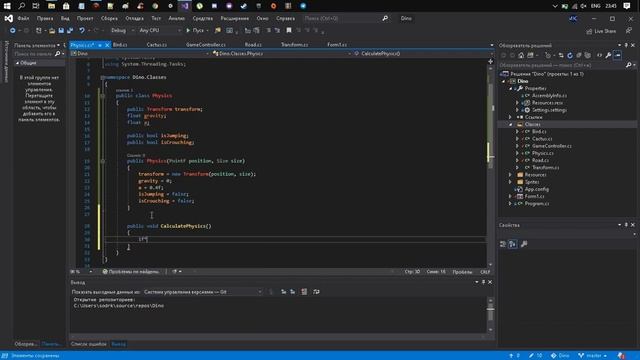
Task: Click the Navigate Backward toolbar button
Action: pos(13,31)
